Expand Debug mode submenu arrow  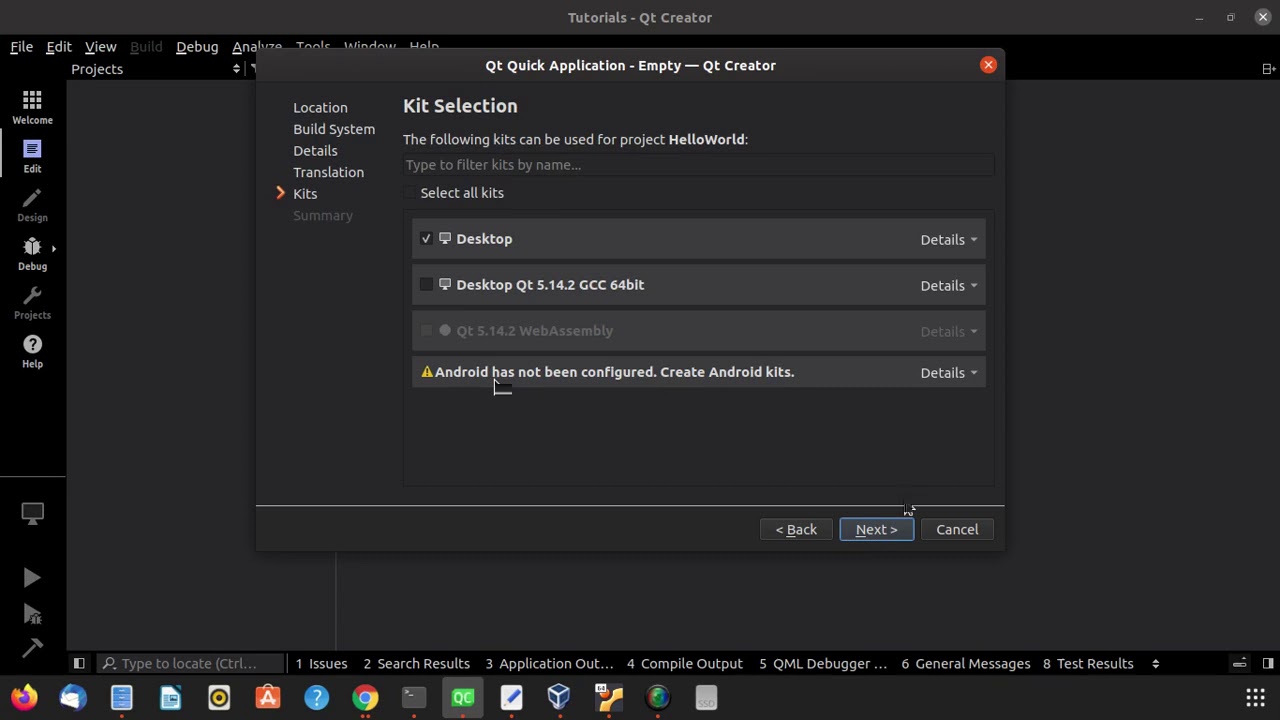coord(53,248)
